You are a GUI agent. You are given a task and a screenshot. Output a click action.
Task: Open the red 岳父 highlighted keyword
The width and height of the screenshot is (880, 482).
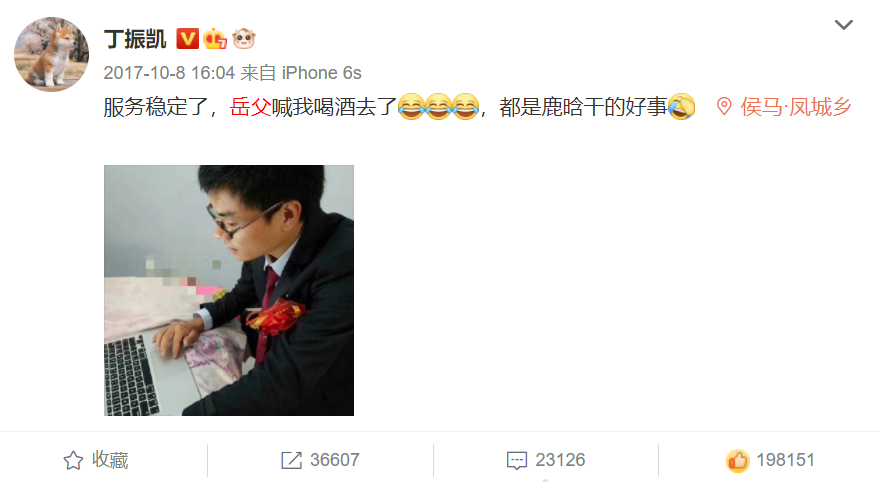pyautogui.click(x=250, y=107)
